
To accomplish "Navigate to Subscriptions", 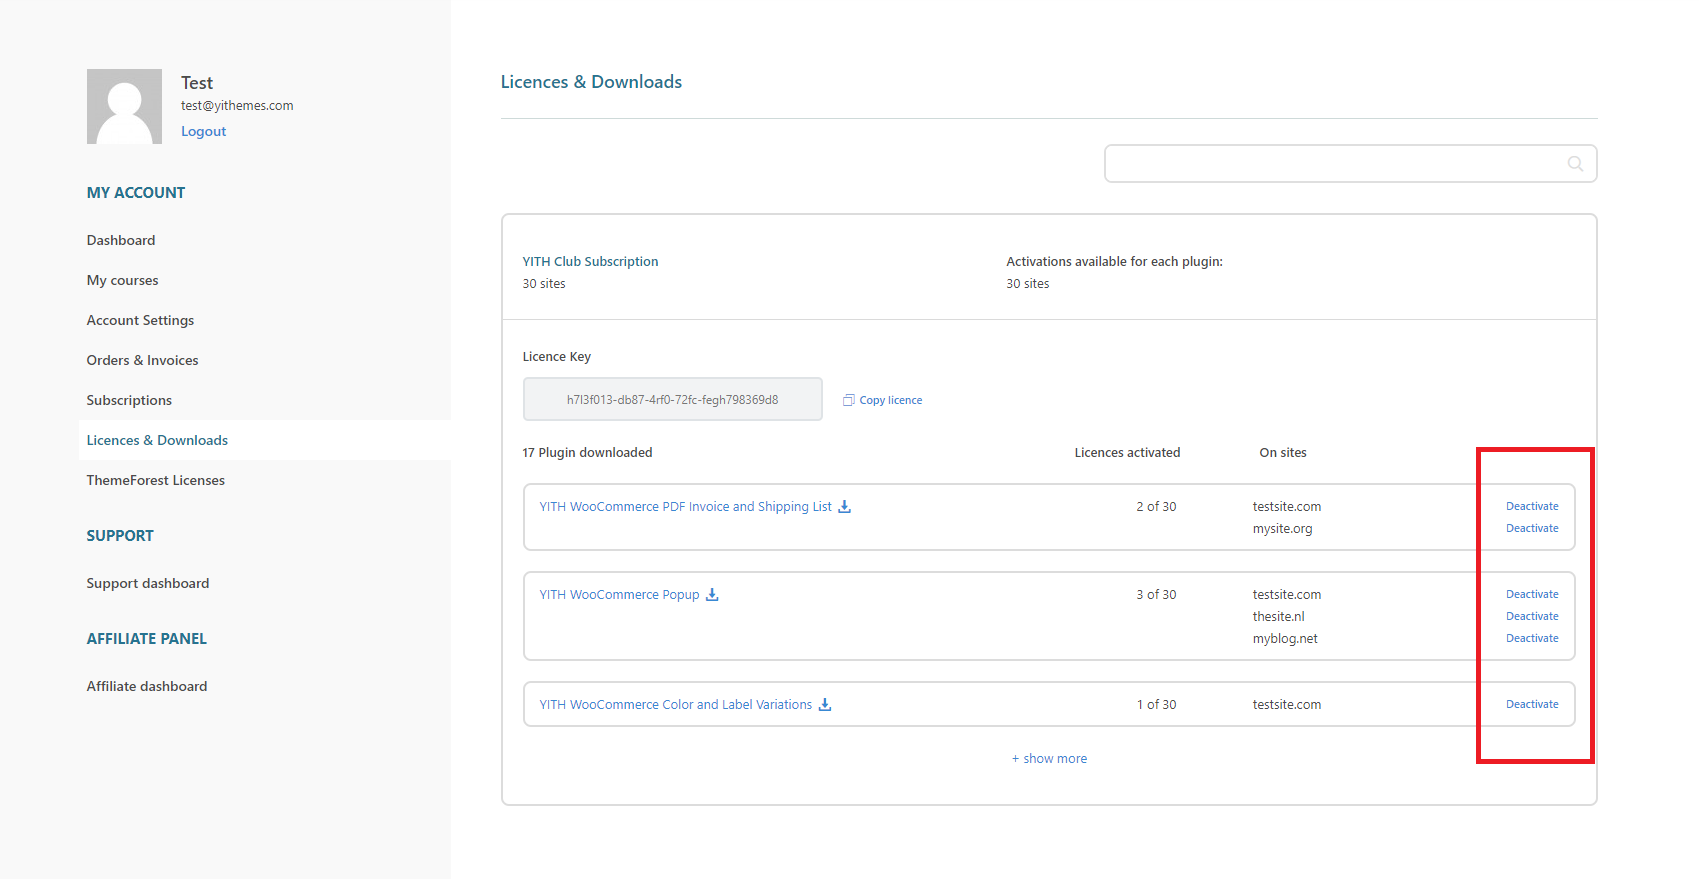I will tap(129, 400).
